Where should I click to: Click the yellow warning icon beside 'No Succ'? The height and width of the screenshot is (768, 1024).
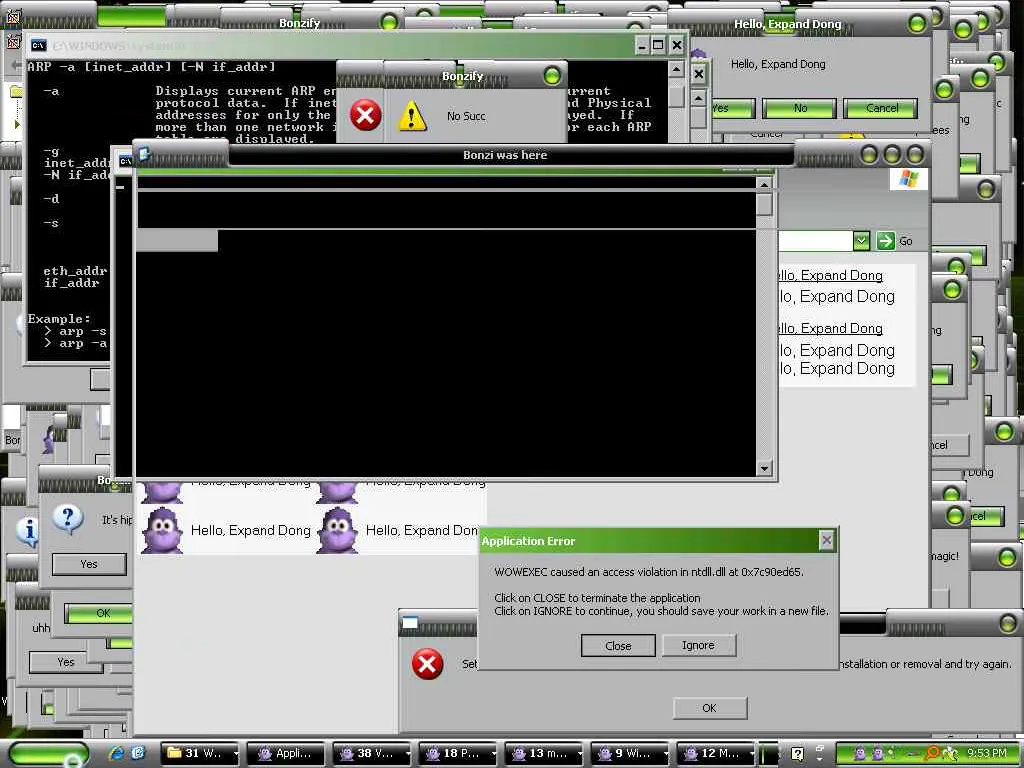coord(412,116)
